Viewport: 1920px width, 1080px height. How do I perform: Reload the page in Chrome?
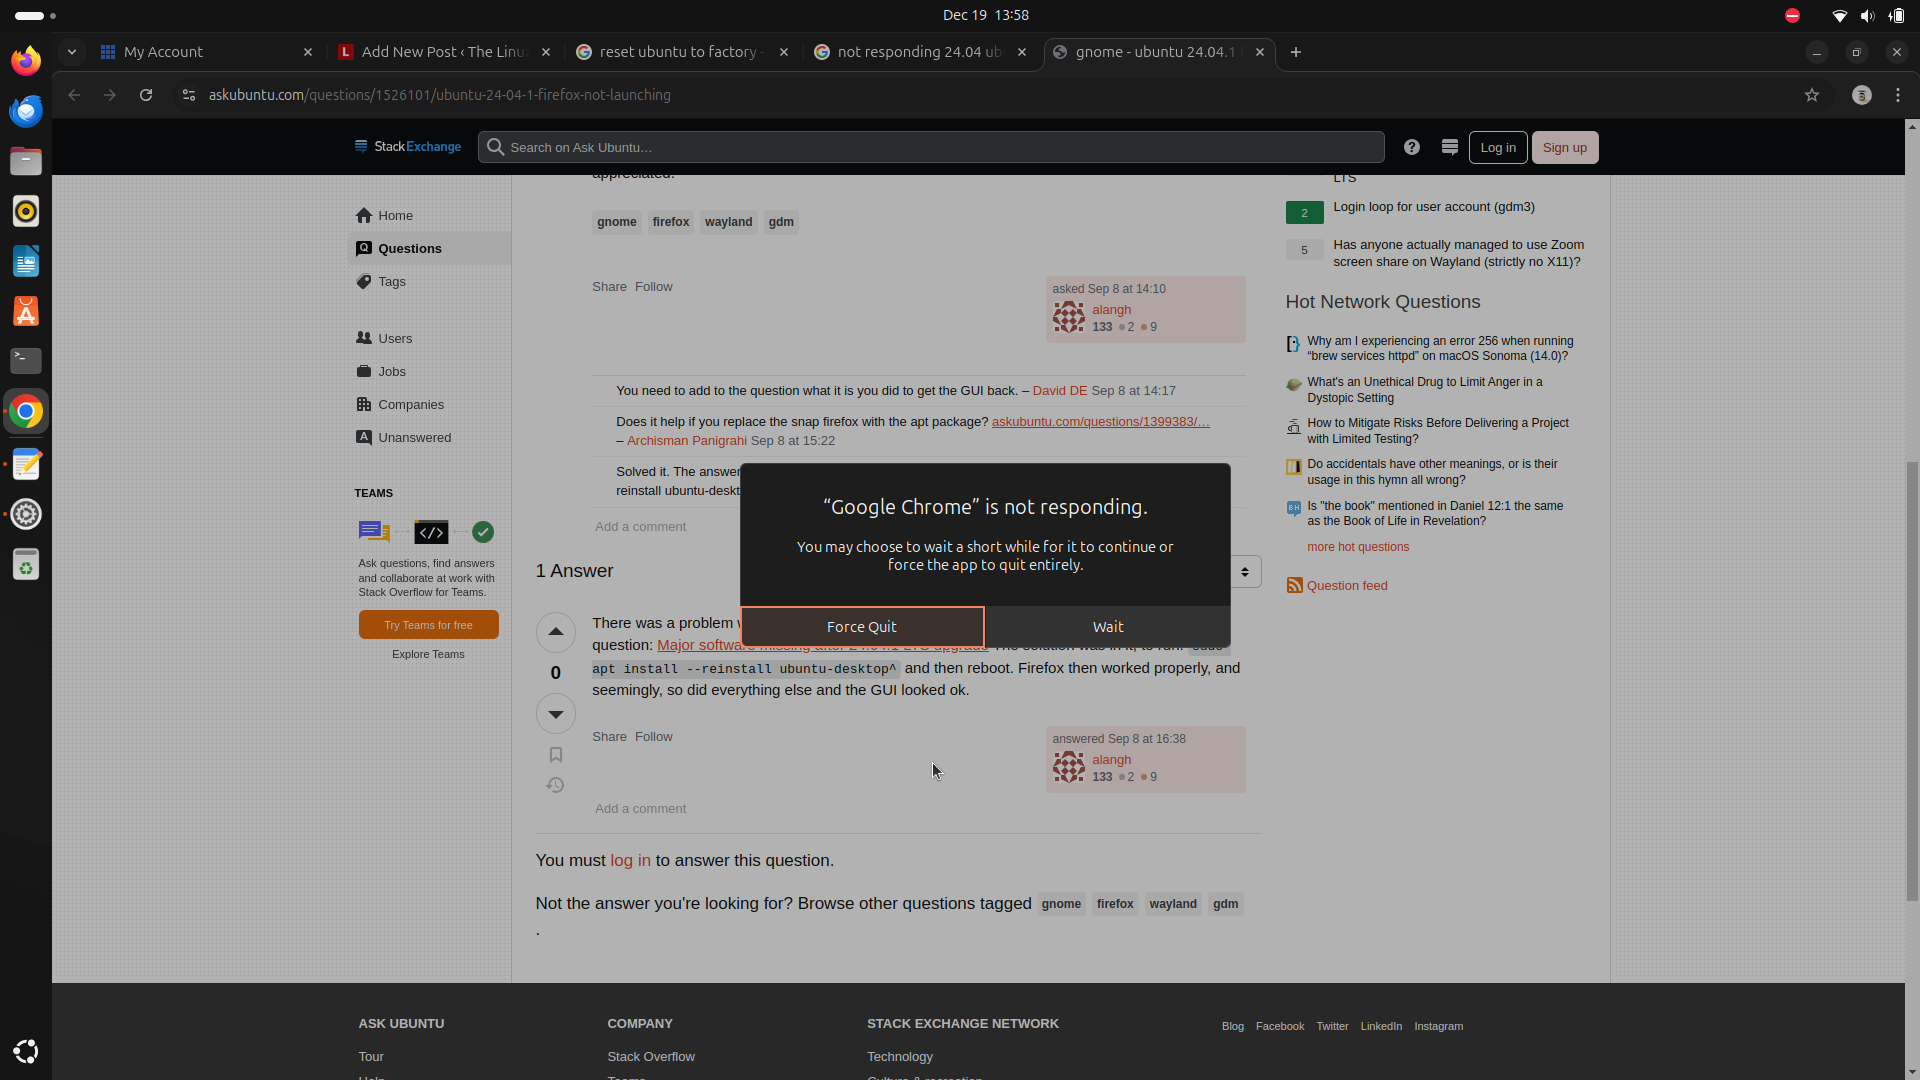click(x=146, y=95)
